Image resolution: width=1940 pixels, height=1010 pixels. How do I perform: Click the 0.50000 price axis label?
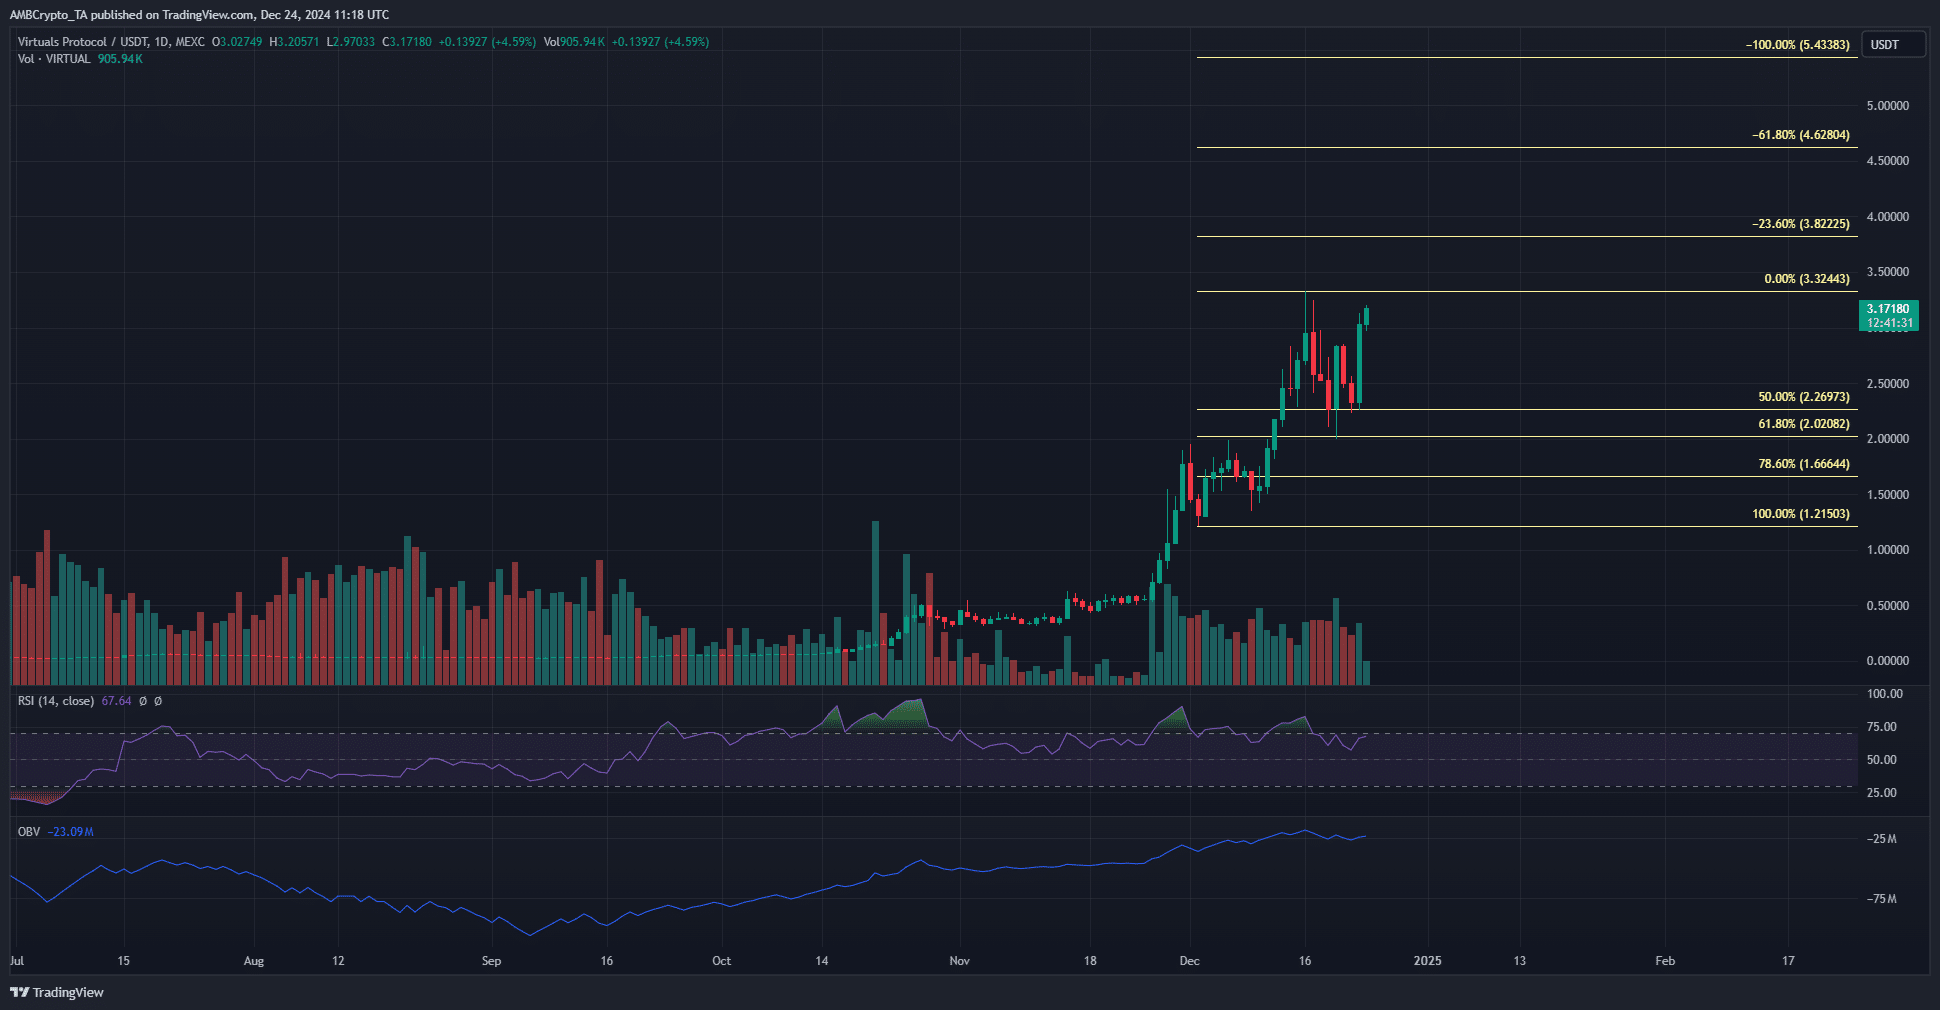1888,606
